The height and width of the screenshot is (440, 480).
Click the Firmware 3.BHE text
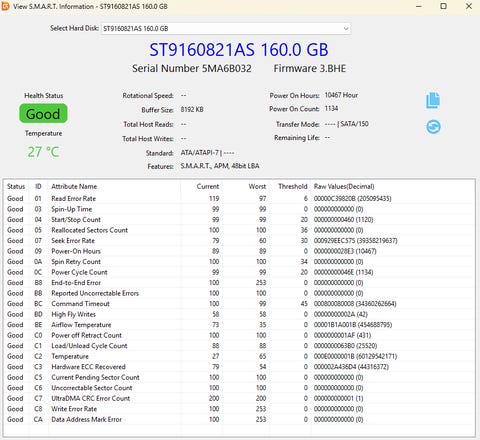(x=310, y=69)
